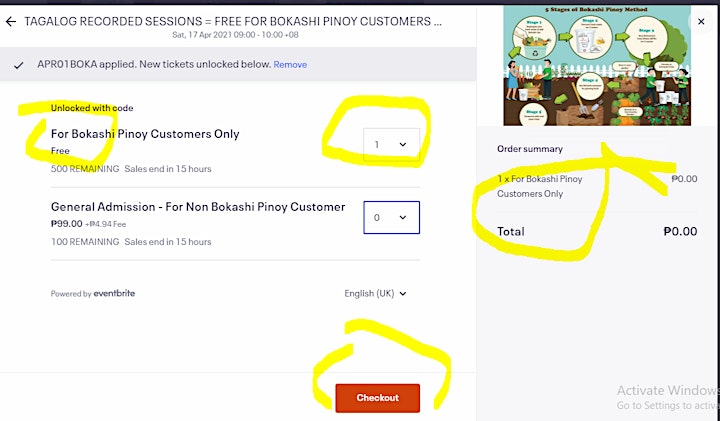Open the Powered by eventbrite link
The width and height of the screenshot is (720, 421).
pos(93,293)
